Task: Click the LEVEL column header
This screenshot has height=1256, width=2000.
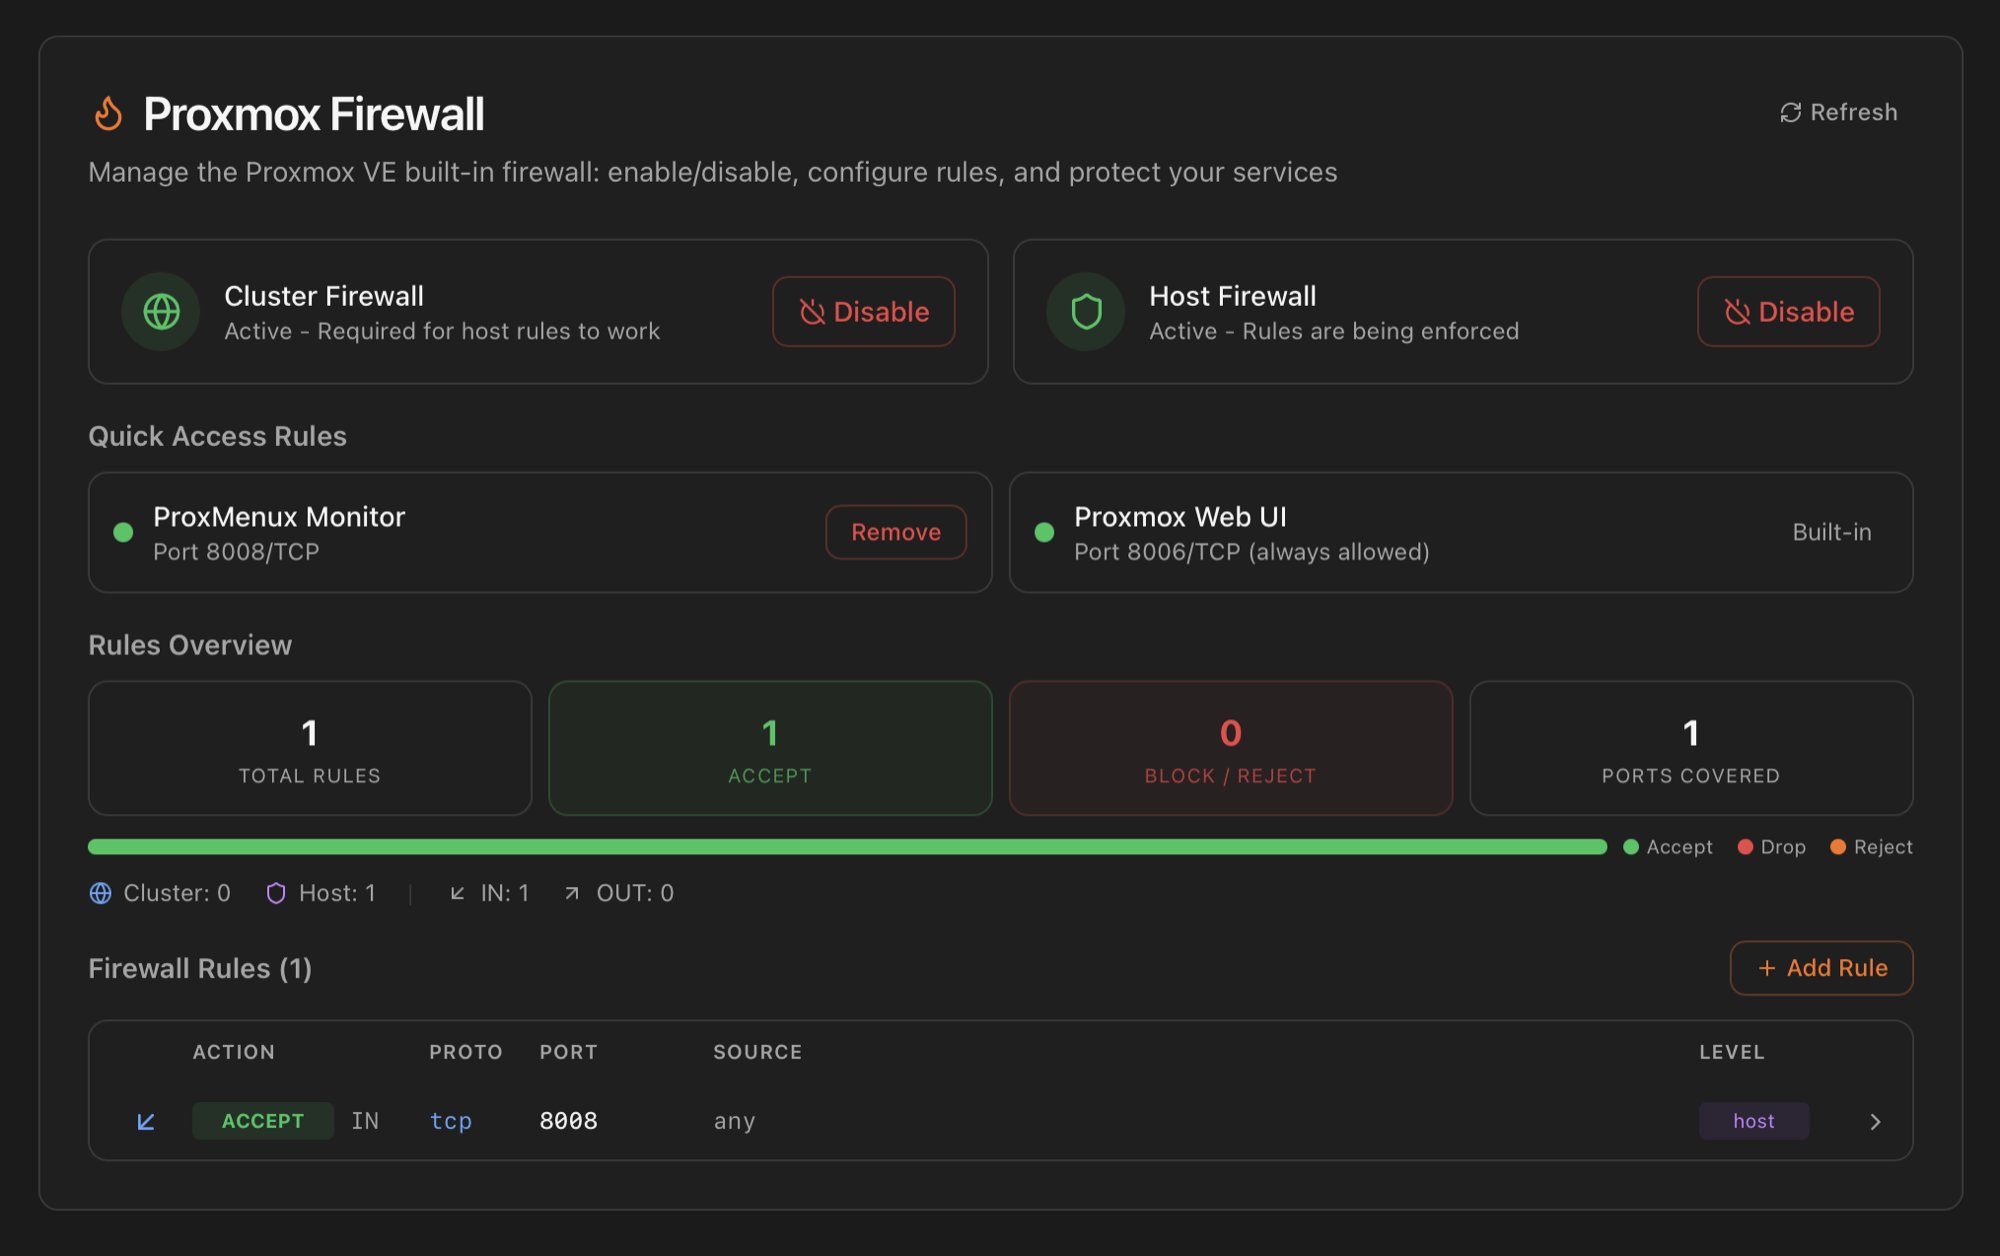Action: (1732, 1052)
